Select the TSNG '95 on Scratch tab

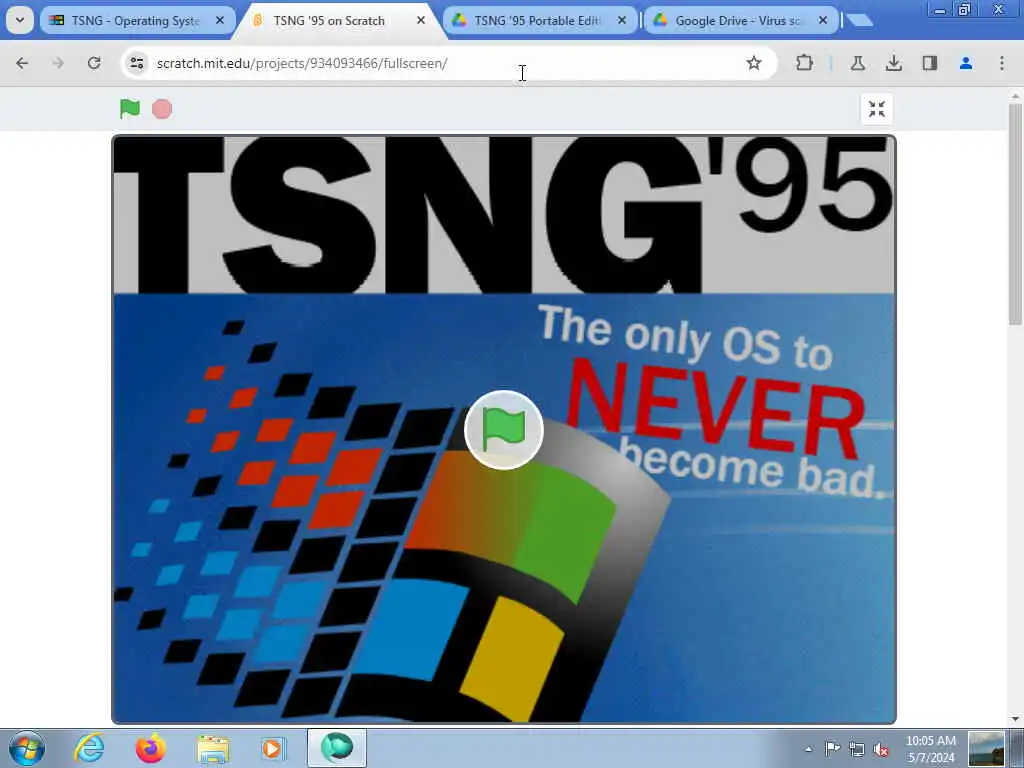click(x=328, y=21)
